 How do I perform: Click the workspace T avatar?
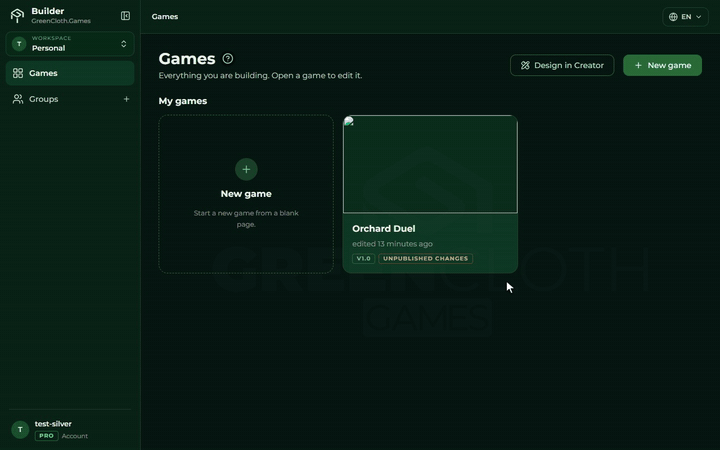[x=19, y=44]
